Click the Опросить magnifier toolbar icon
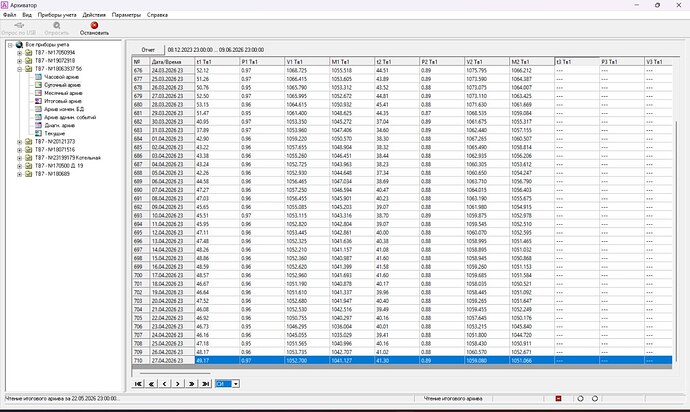The image size is (690, 412). tap(57, 25)
